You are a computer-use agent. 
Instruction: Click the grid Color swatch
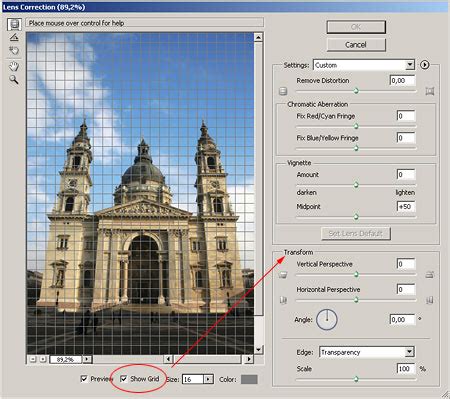coord(249,379)
